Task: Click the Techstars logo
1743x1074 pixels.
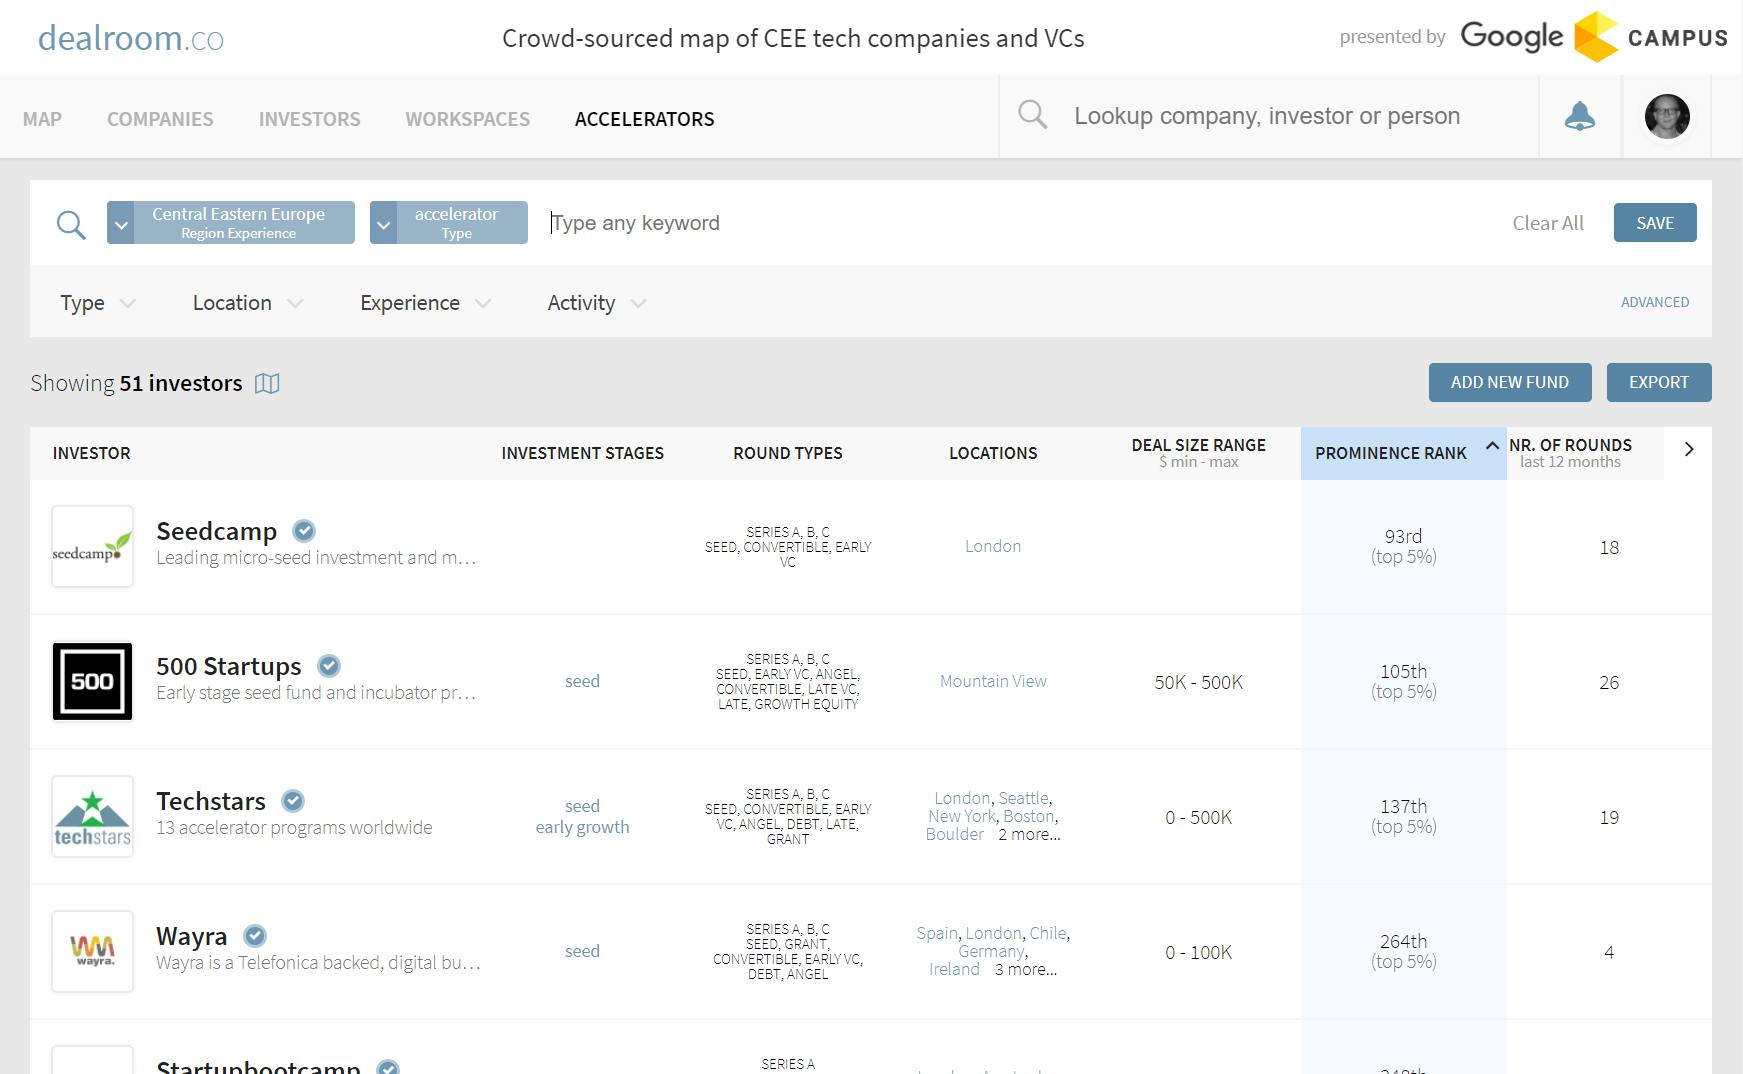Action: coord(92,816)
